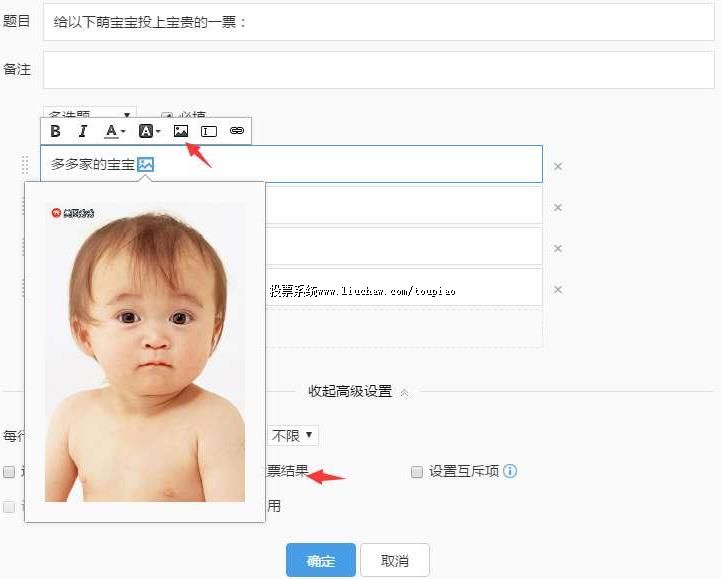Click the blue 确定 confirm button
This screenshot has width=724, height=579.
click(320, 561)
